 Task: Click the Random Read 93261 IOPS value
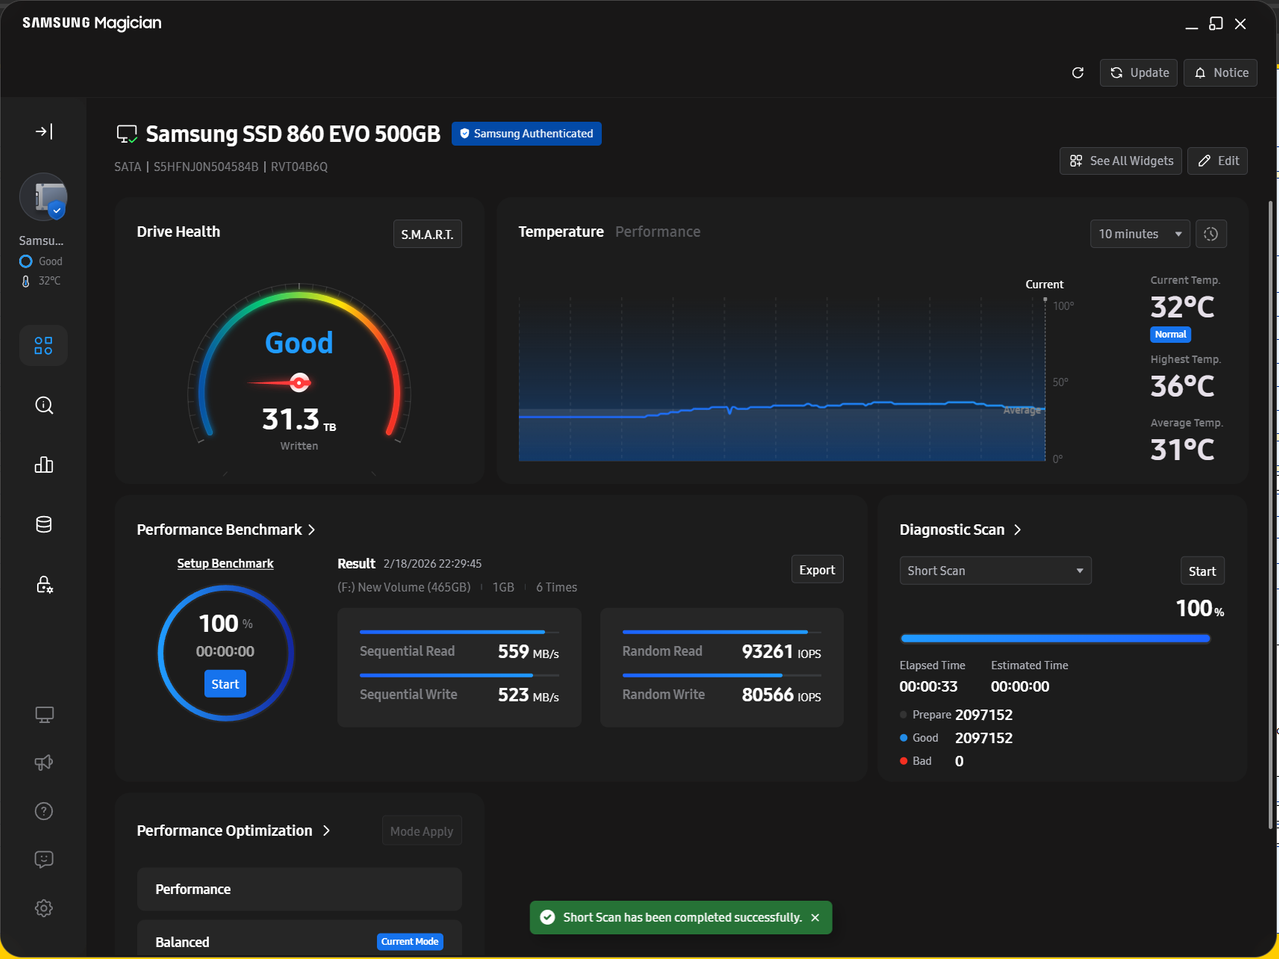point(781,652)
